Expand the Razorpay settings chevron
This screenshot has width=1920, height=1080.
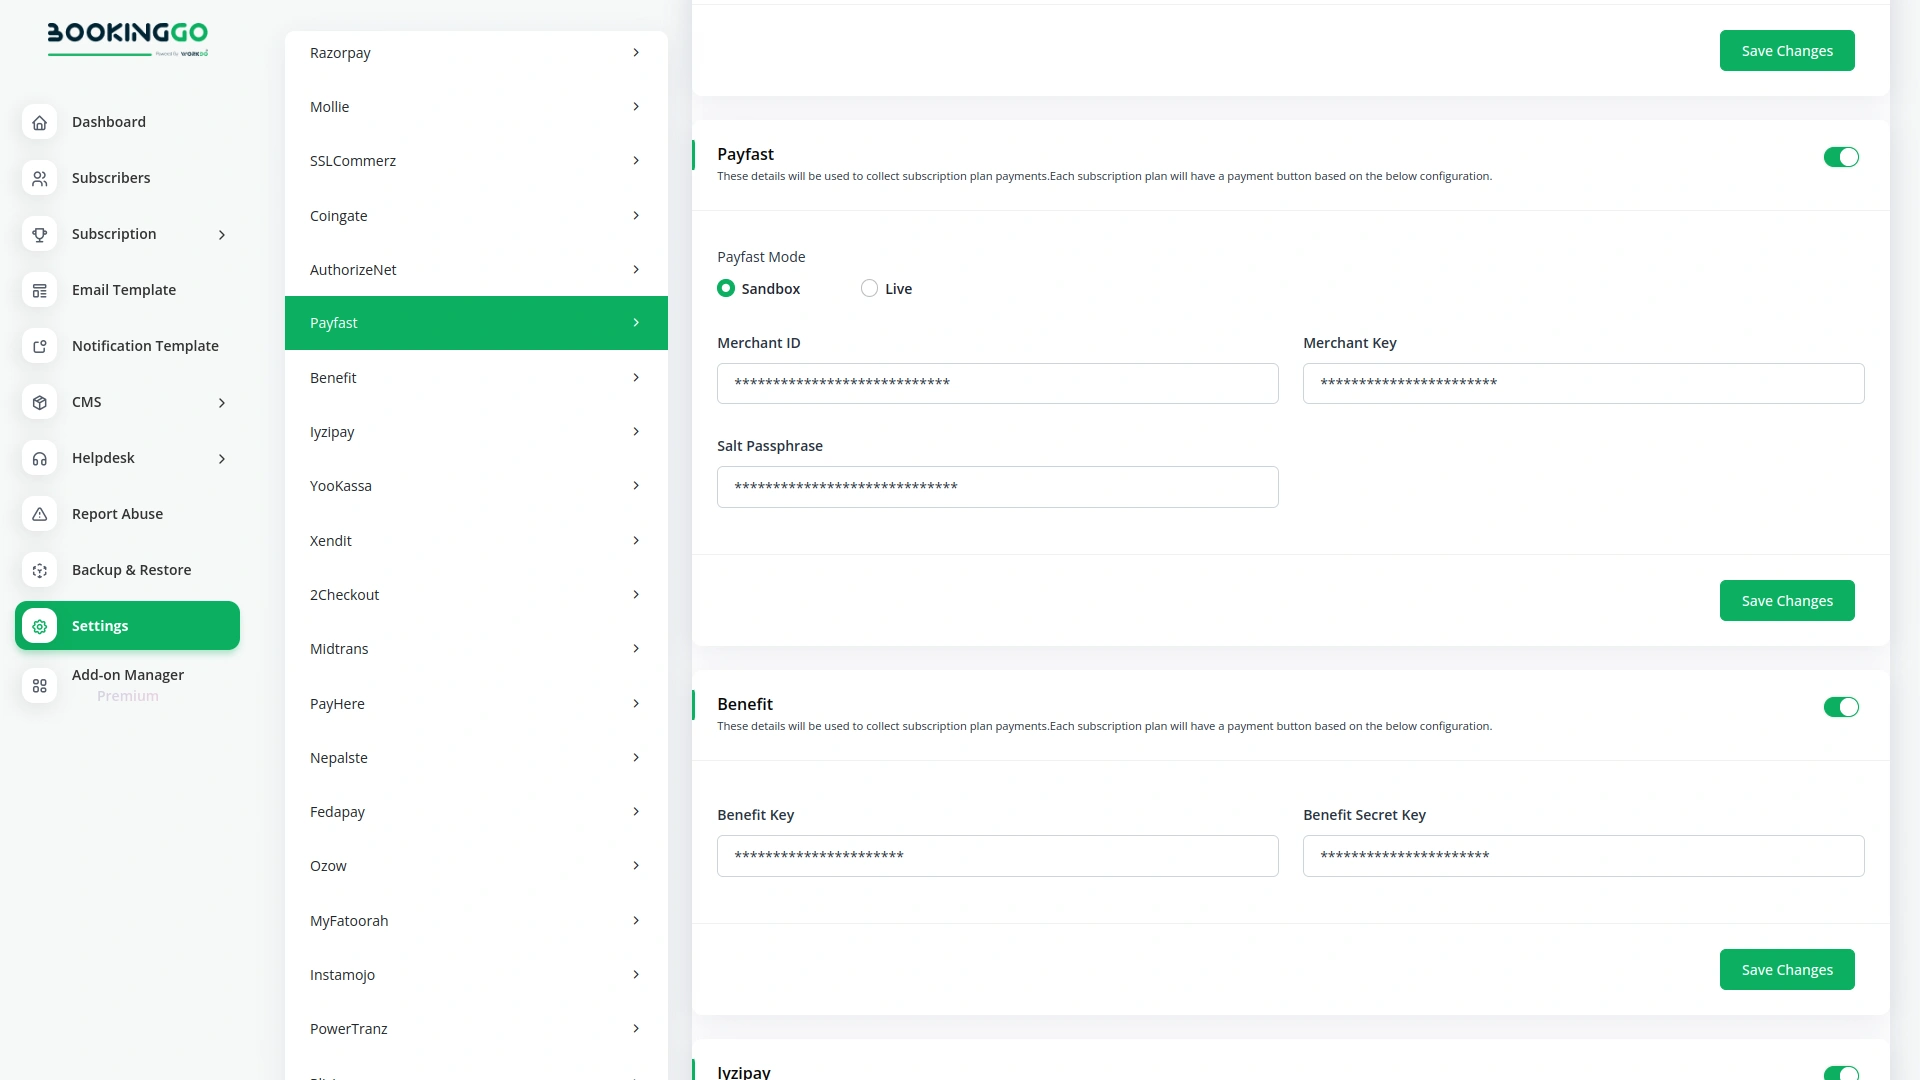(x=636, y=52)
